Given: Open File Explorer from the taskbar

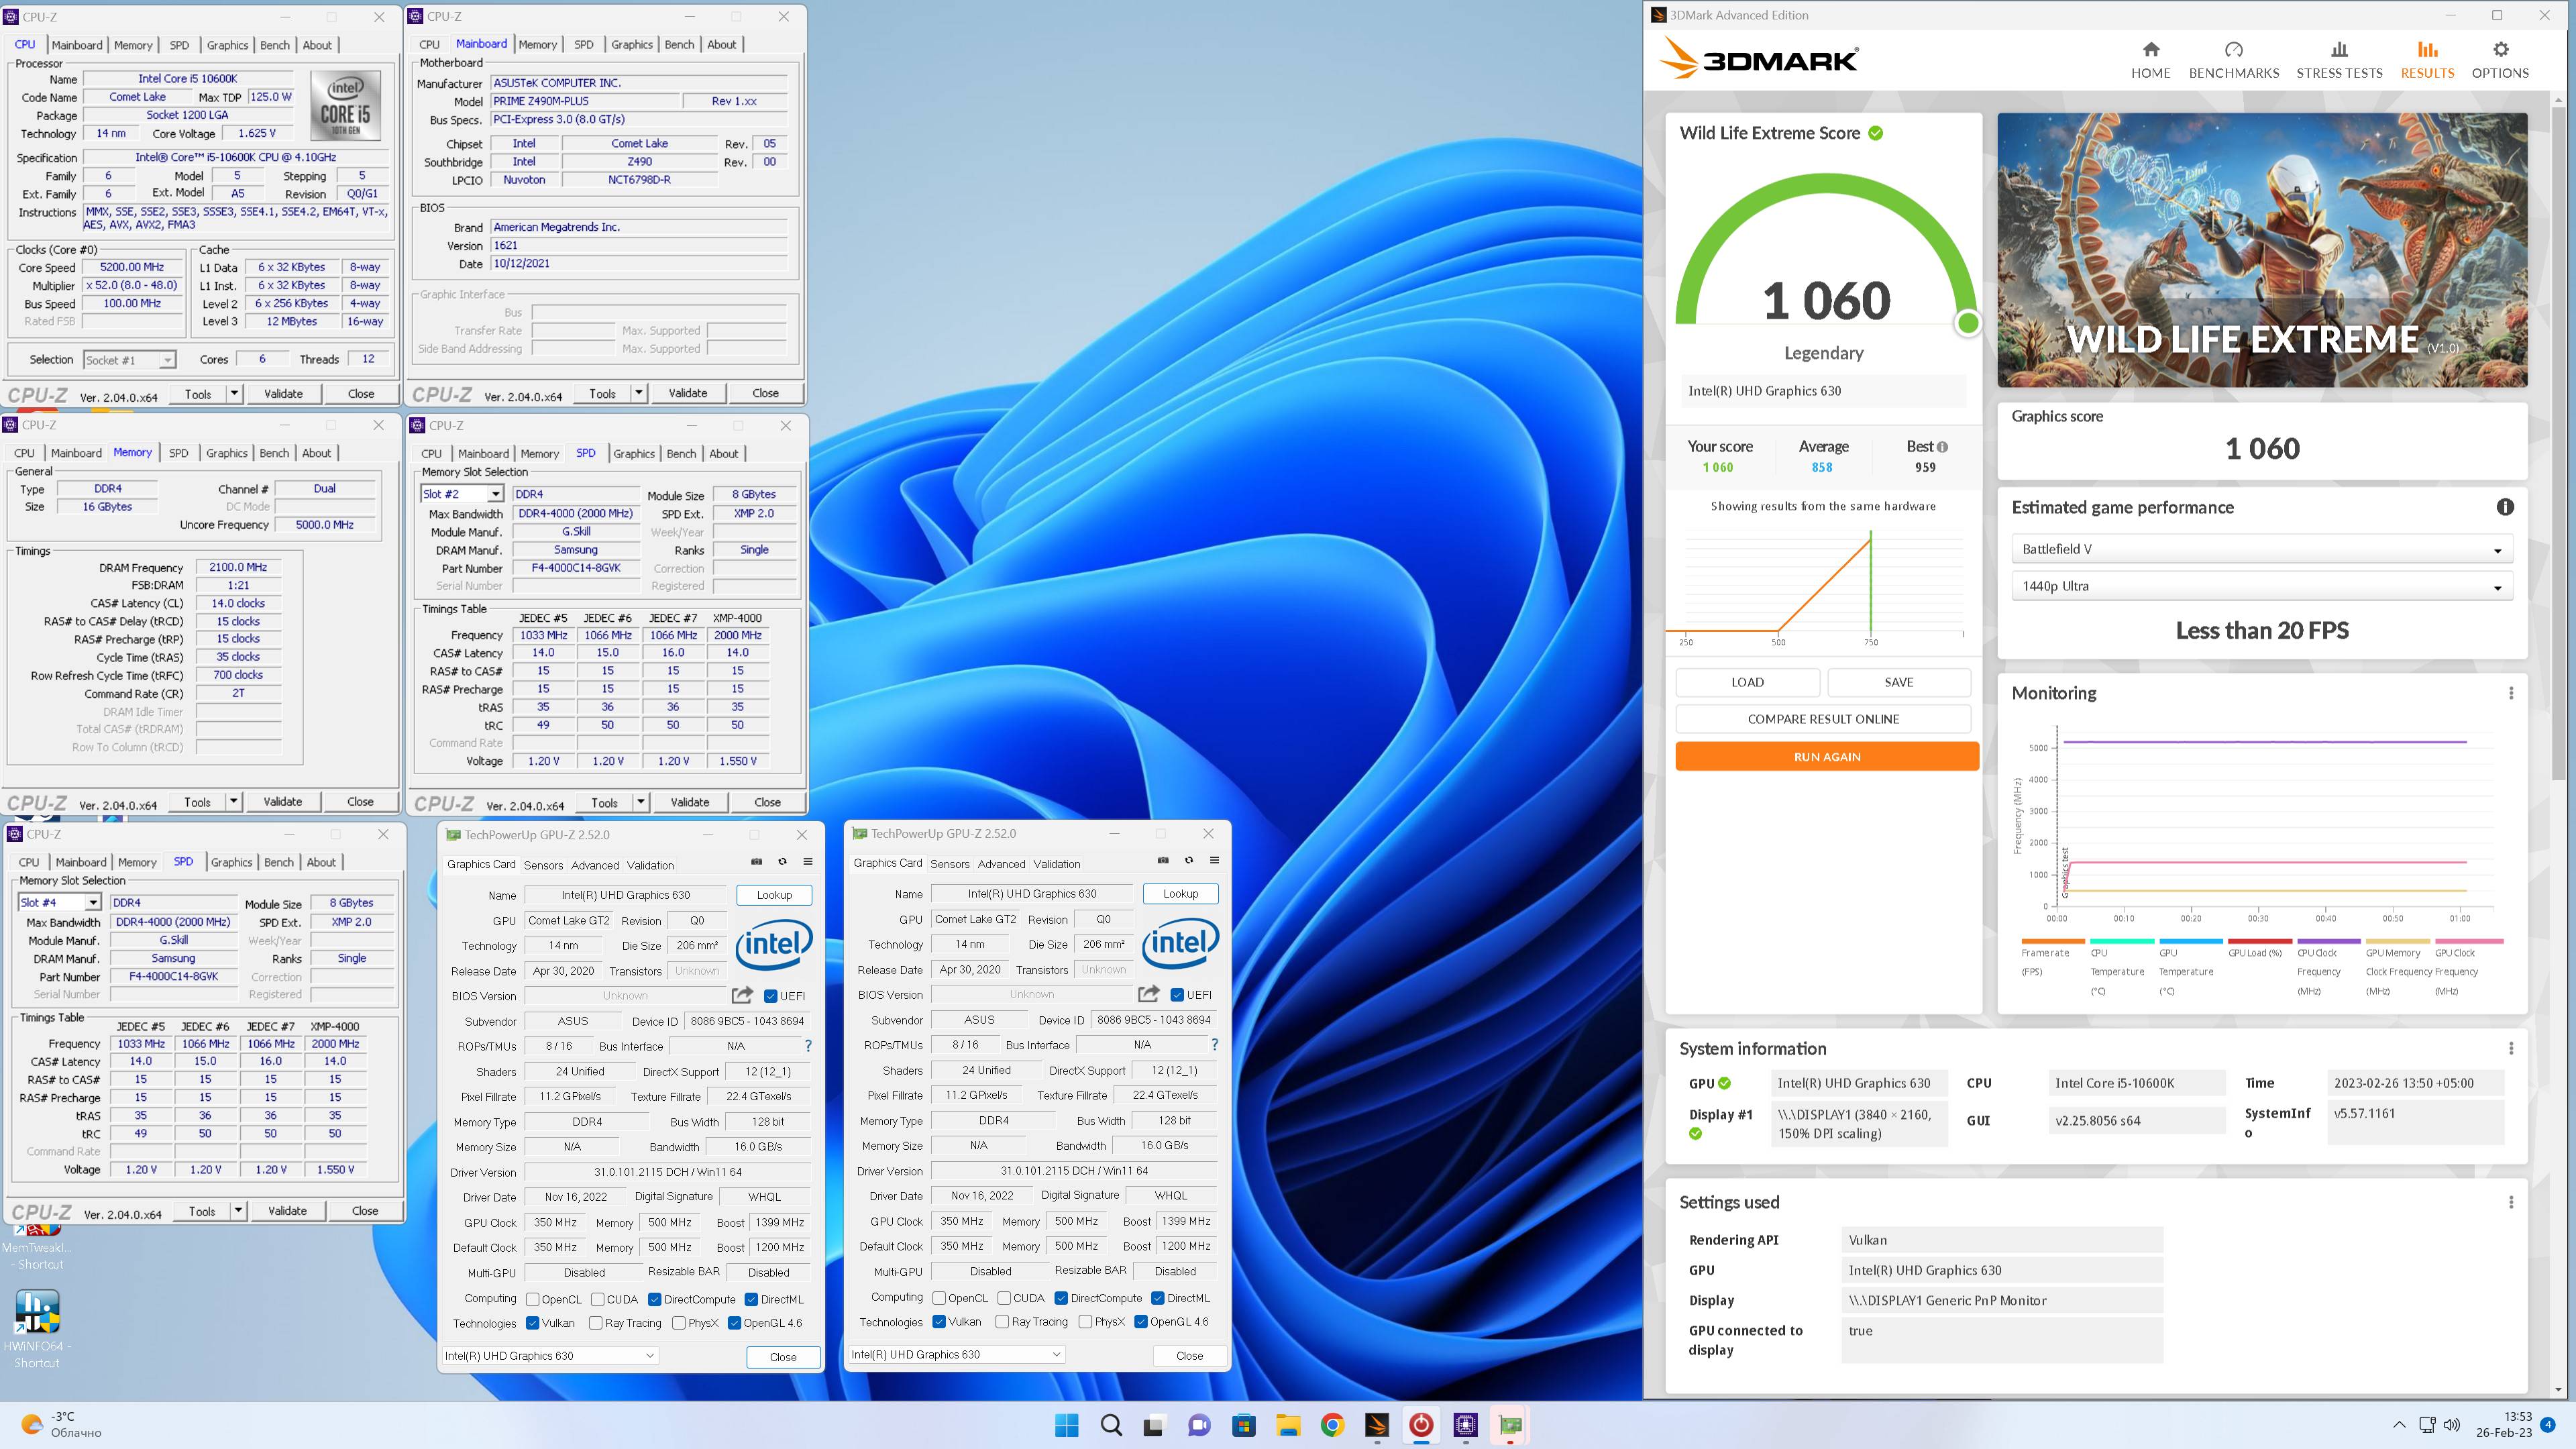Looking at the screenshot, I should tap(1288, 1425).
